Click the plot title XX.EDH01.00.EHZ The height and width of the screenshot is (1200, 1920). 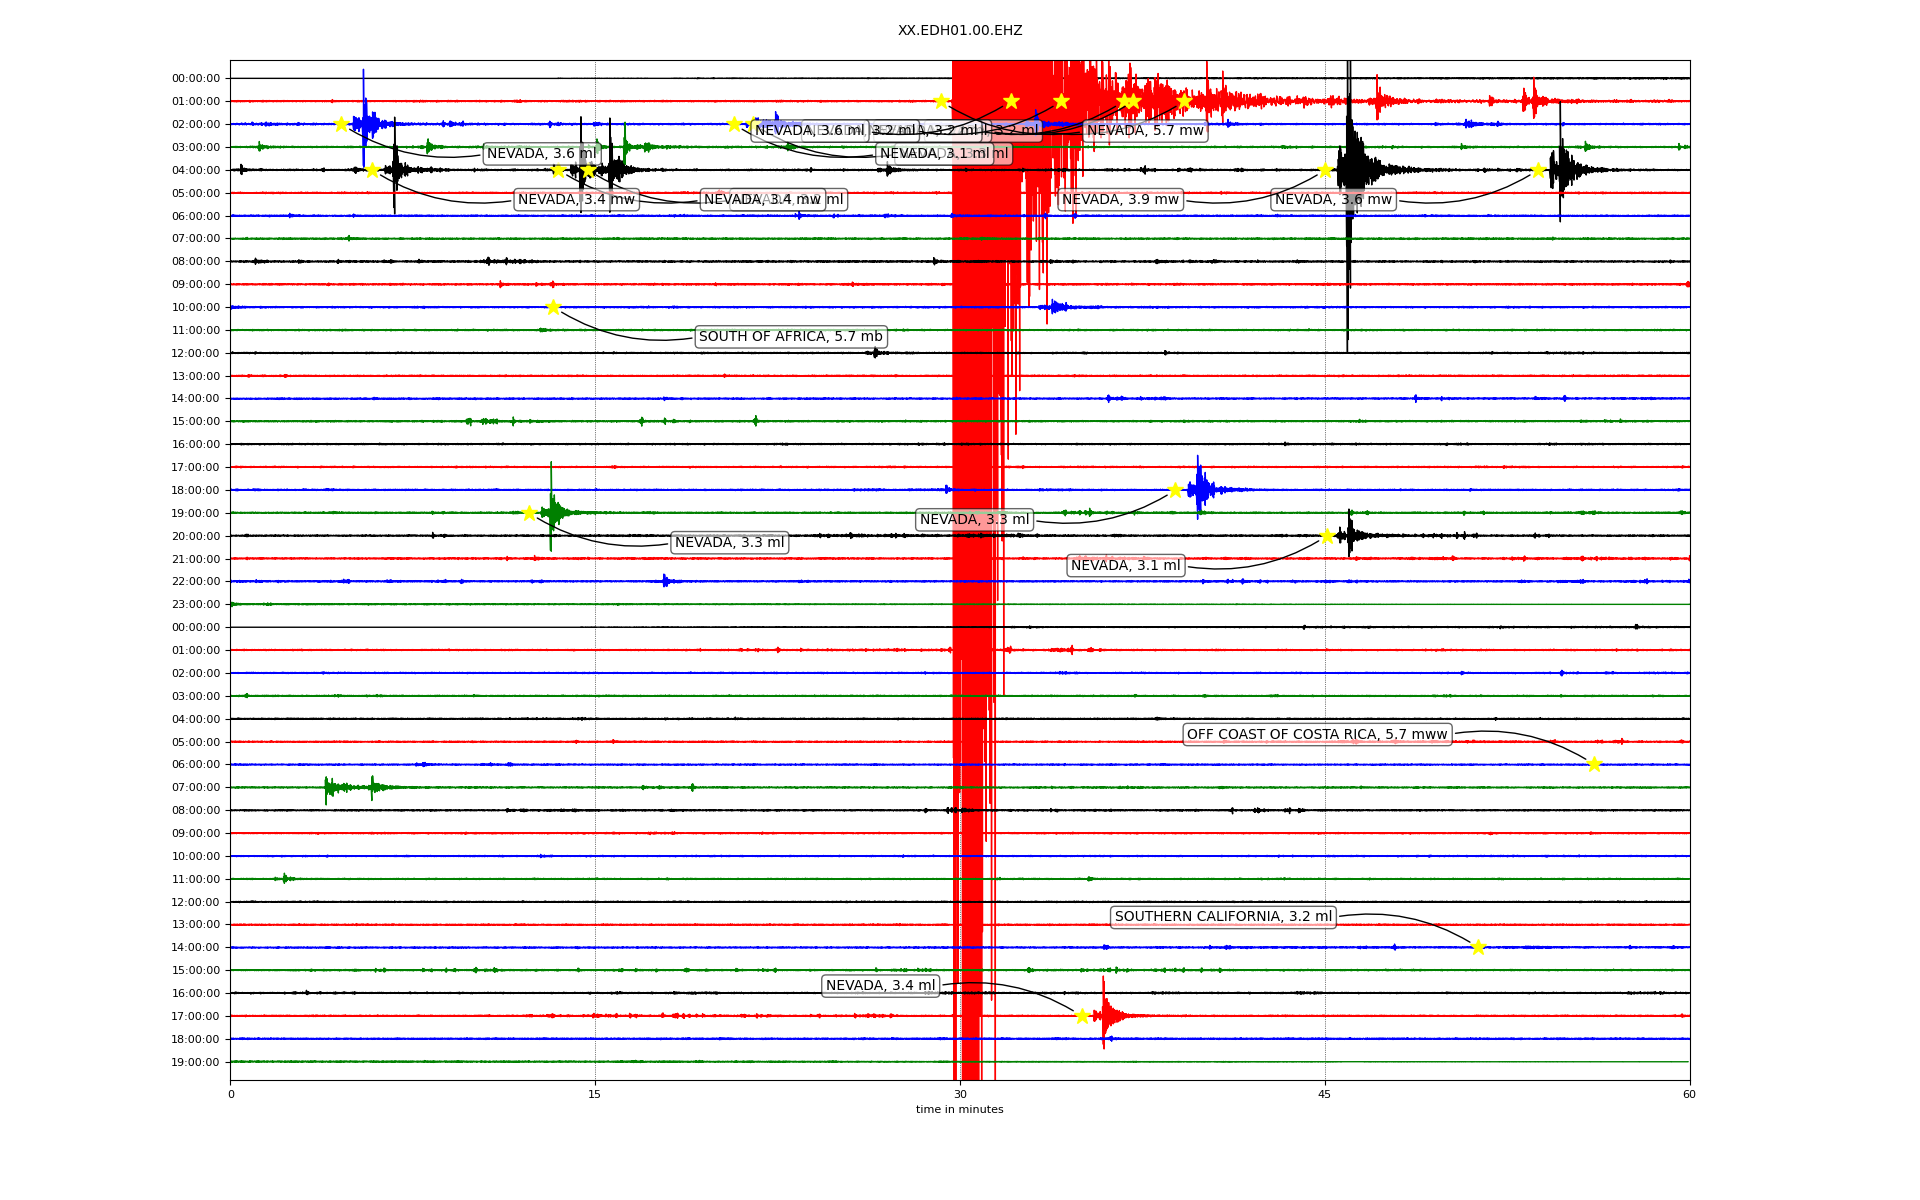tap(959, 31)
